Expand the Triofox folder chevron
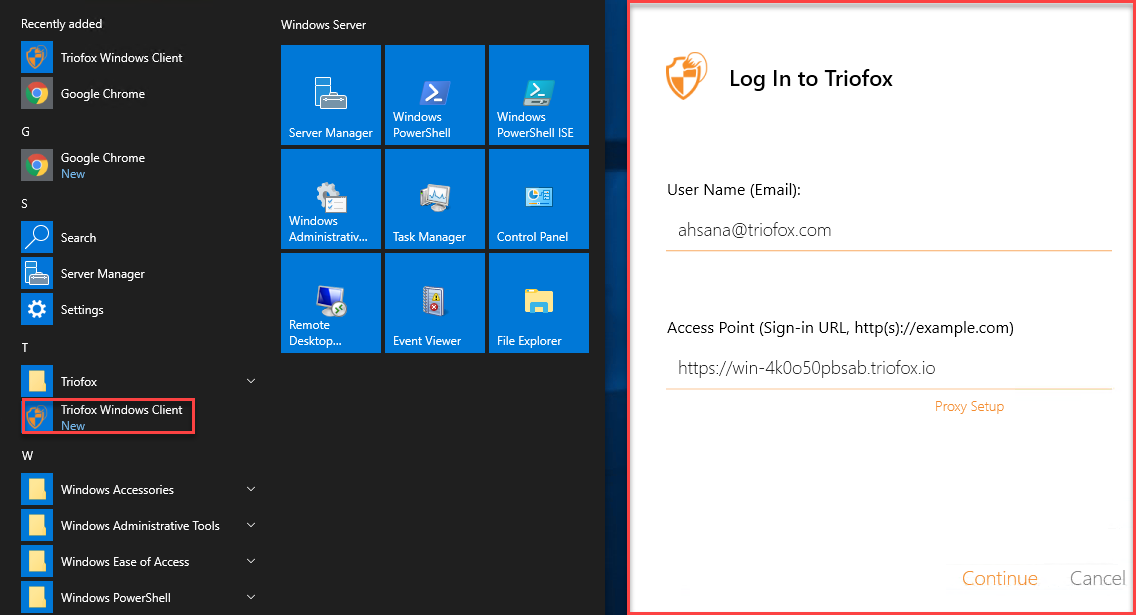Viewport: 1136px width, 615px height. 251,381
